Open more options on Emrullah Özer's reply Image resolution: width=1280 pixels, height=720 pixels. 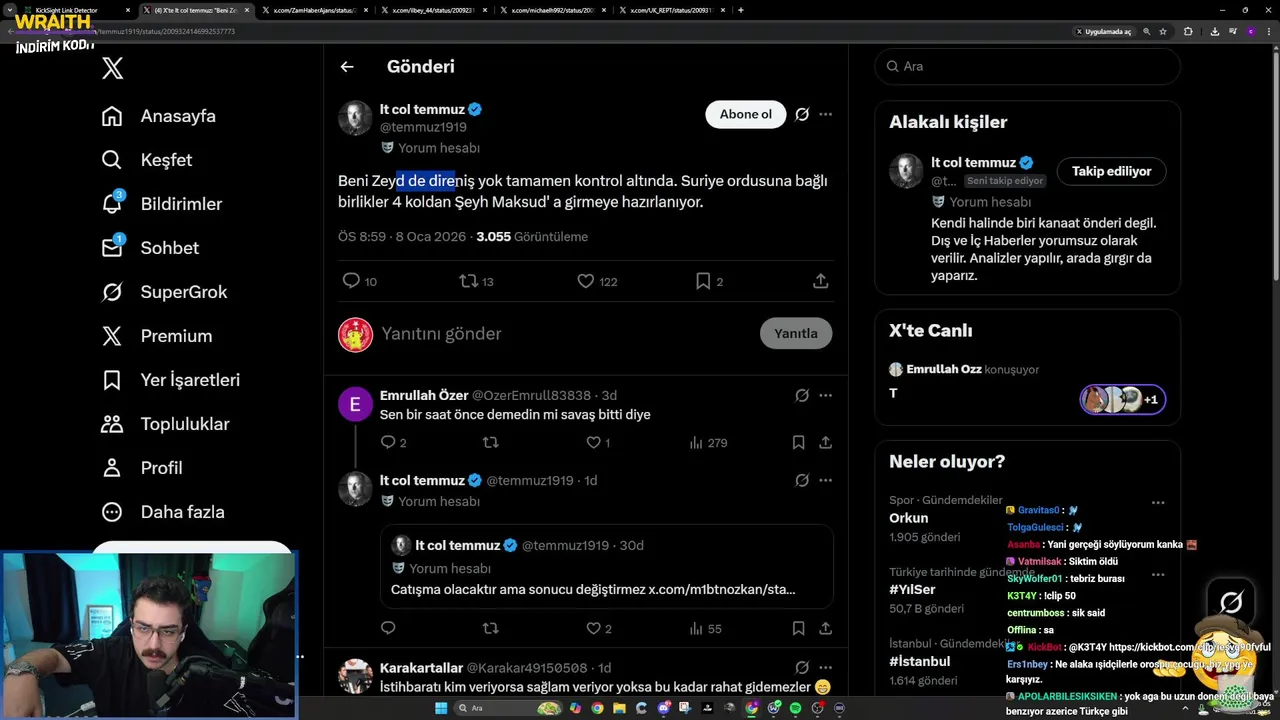point(825,395)
